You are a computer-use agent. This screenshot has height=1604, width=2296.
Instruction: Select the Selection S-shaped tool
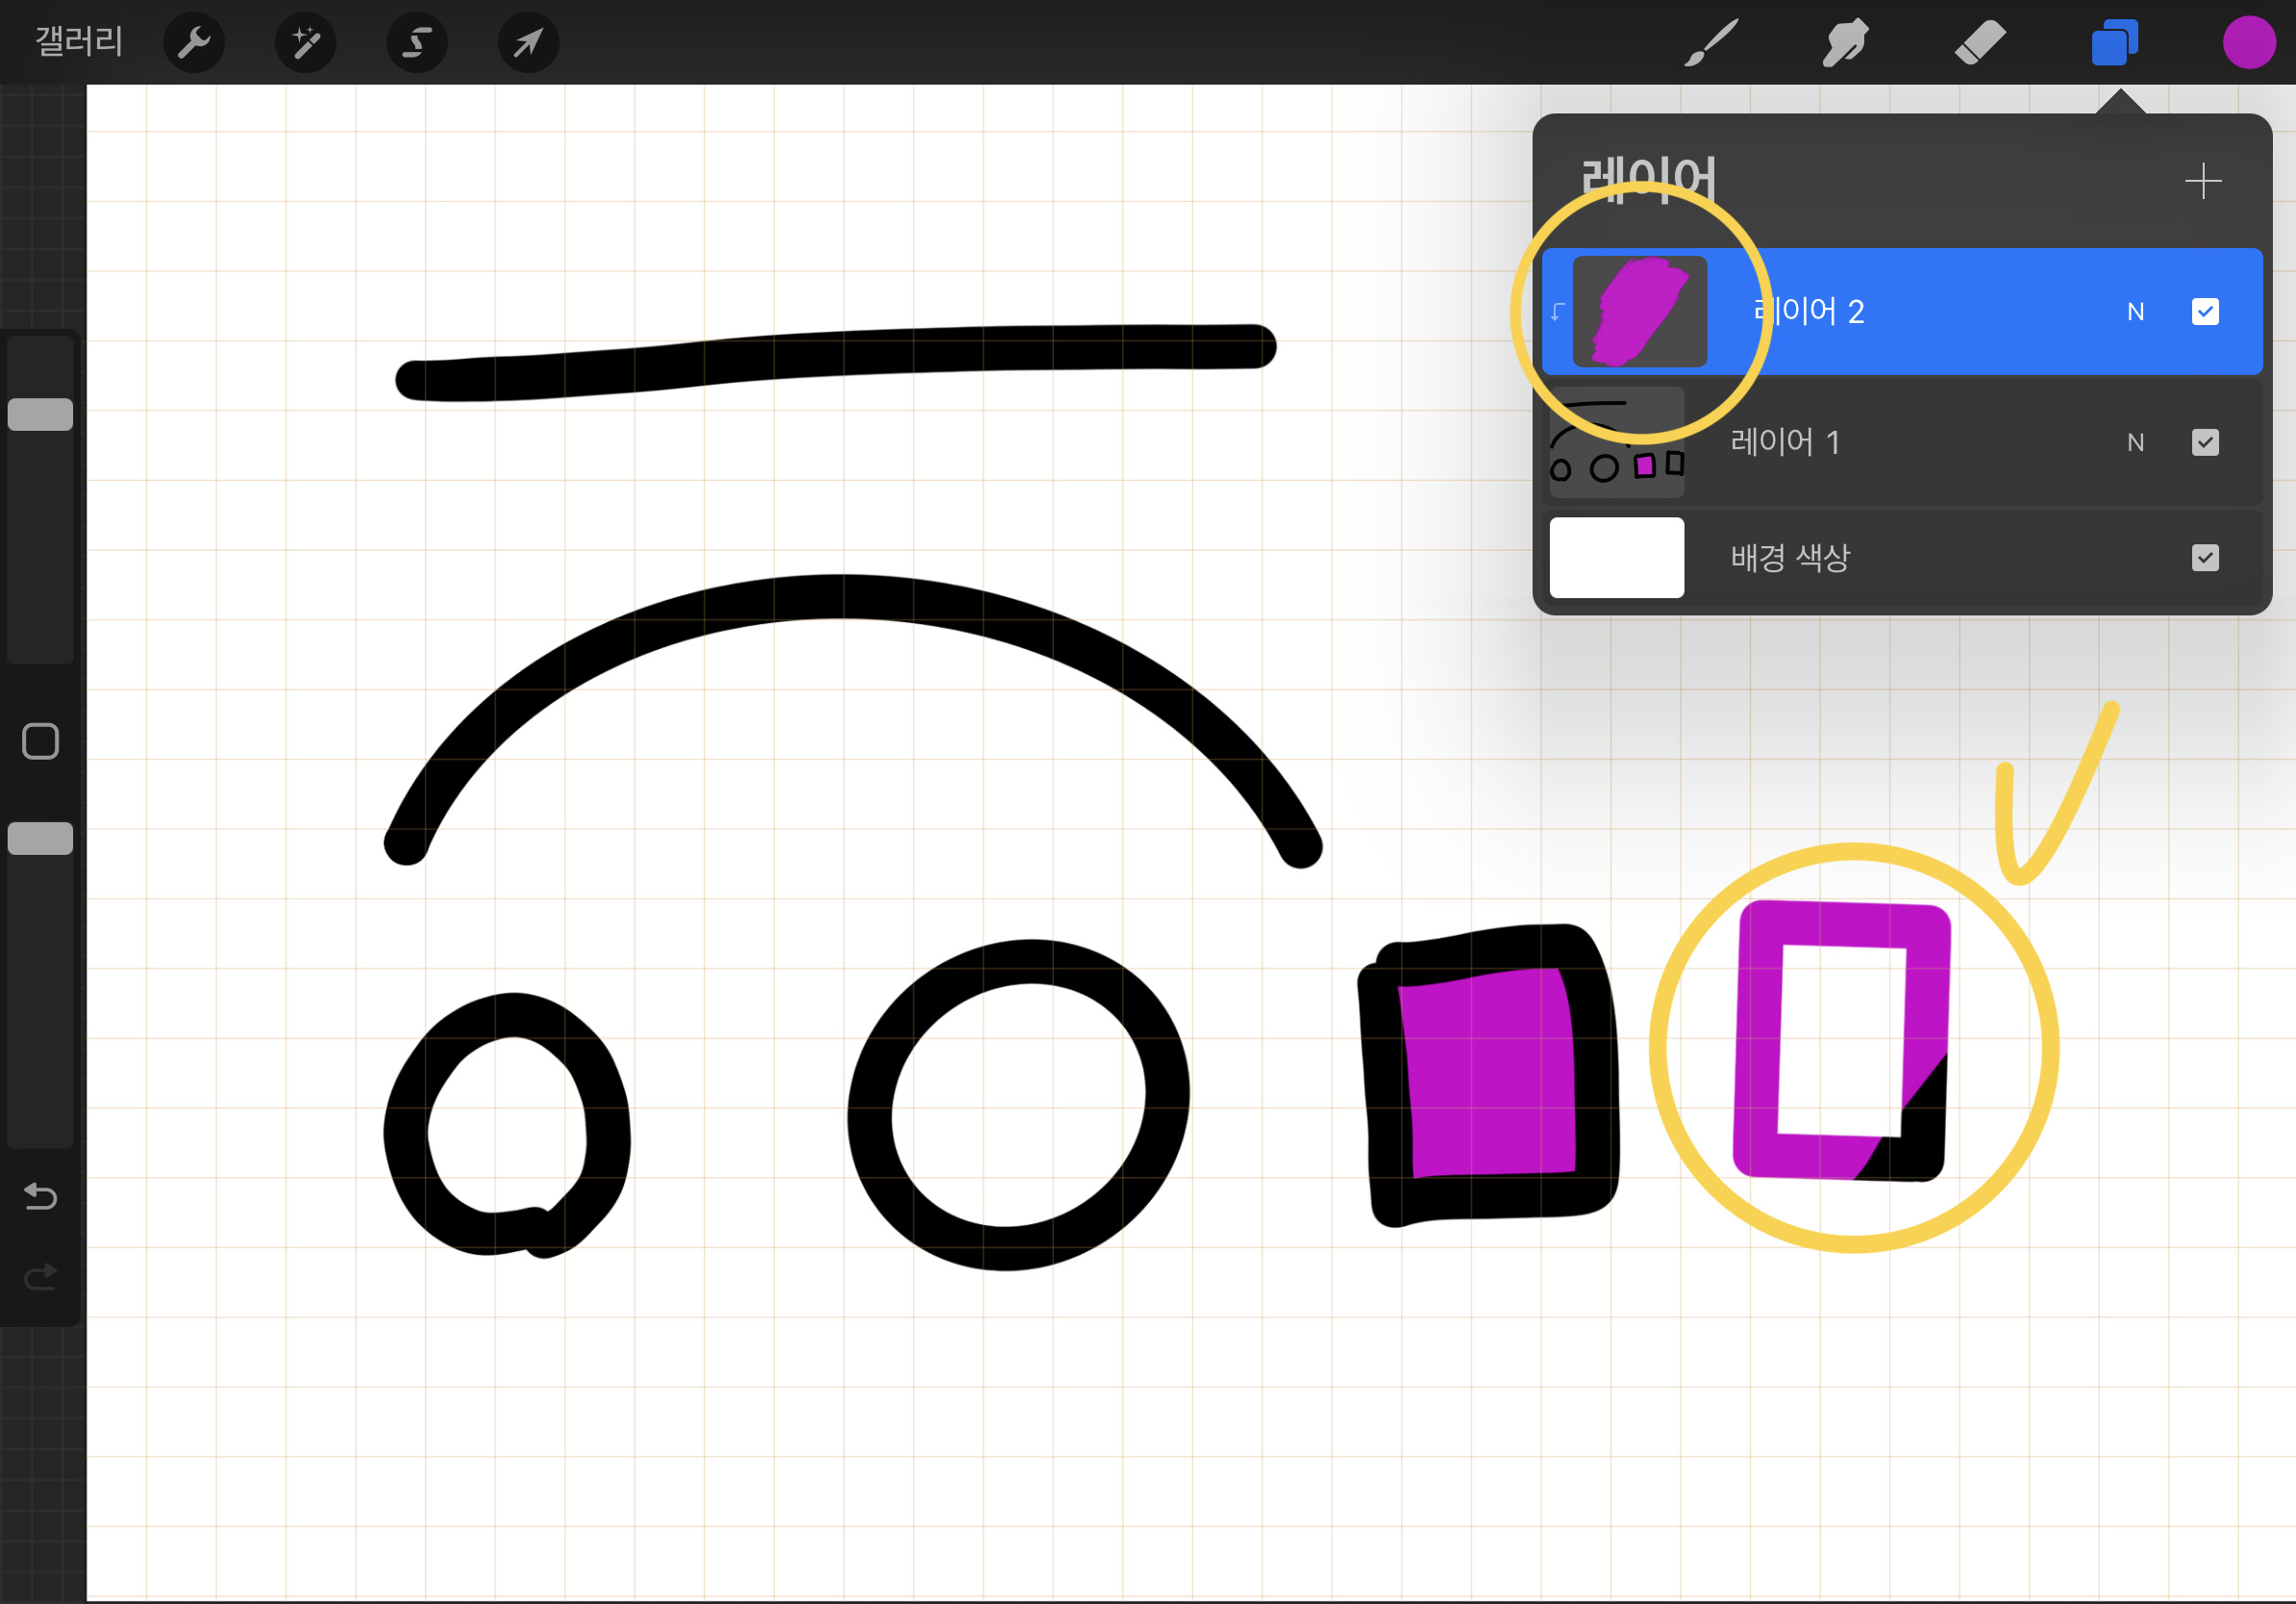(416, 43)
